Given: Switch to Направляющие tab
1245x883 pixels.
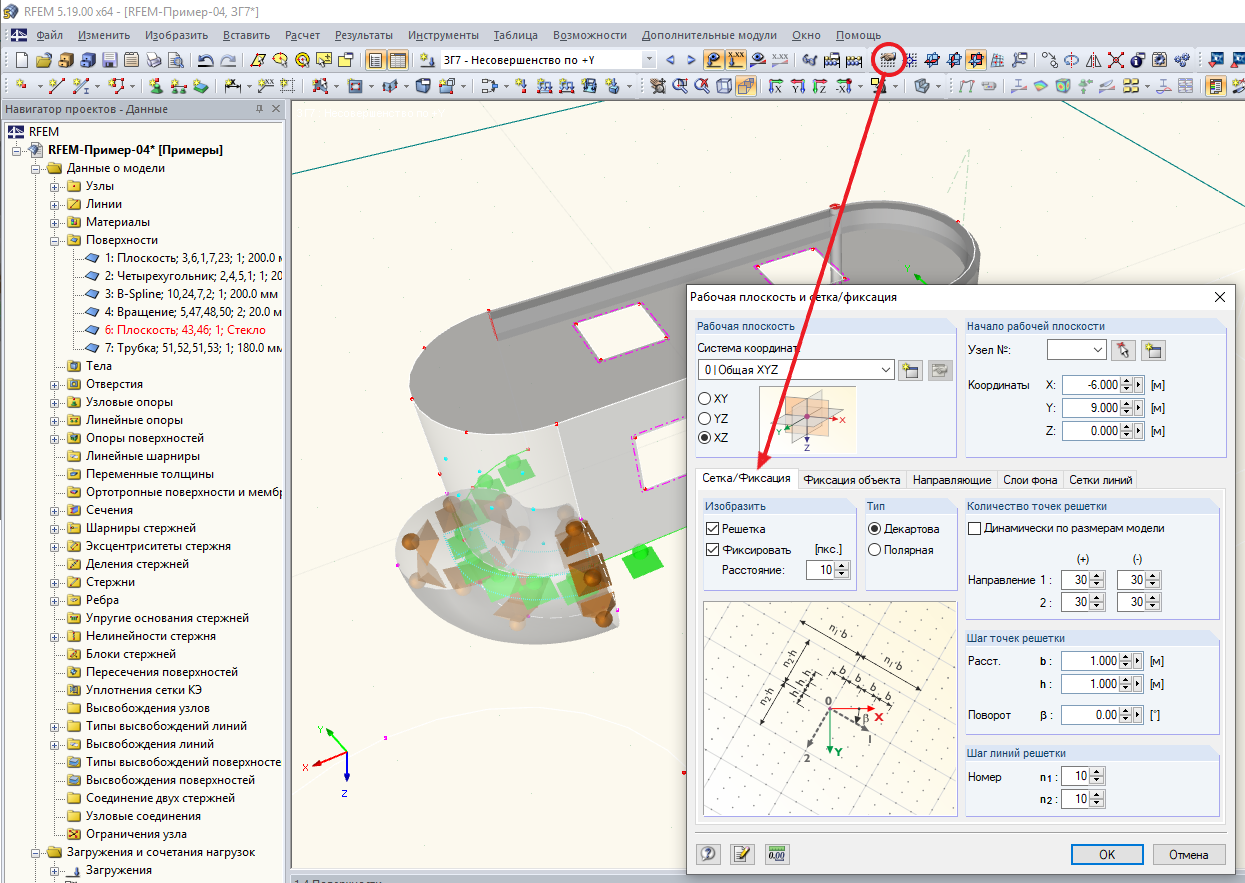Looking at the screenshot, I should click(x=952, y=479).
